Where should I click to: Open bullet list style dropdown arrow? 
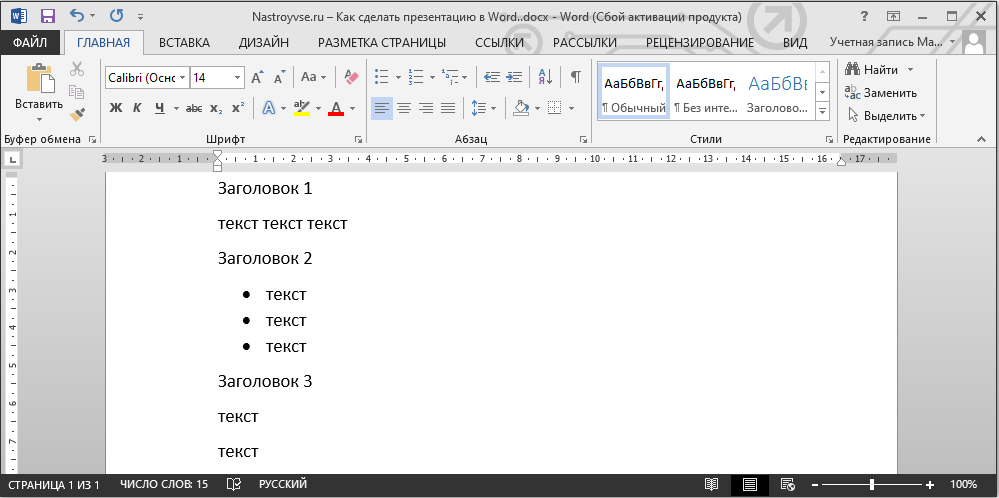pos(399,78)
